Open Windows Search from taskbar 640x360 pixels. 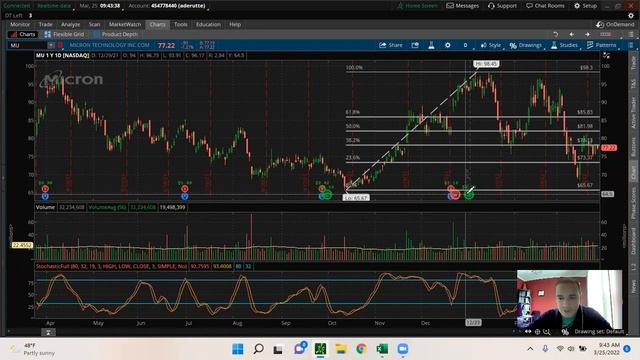[x=258, y=349]
